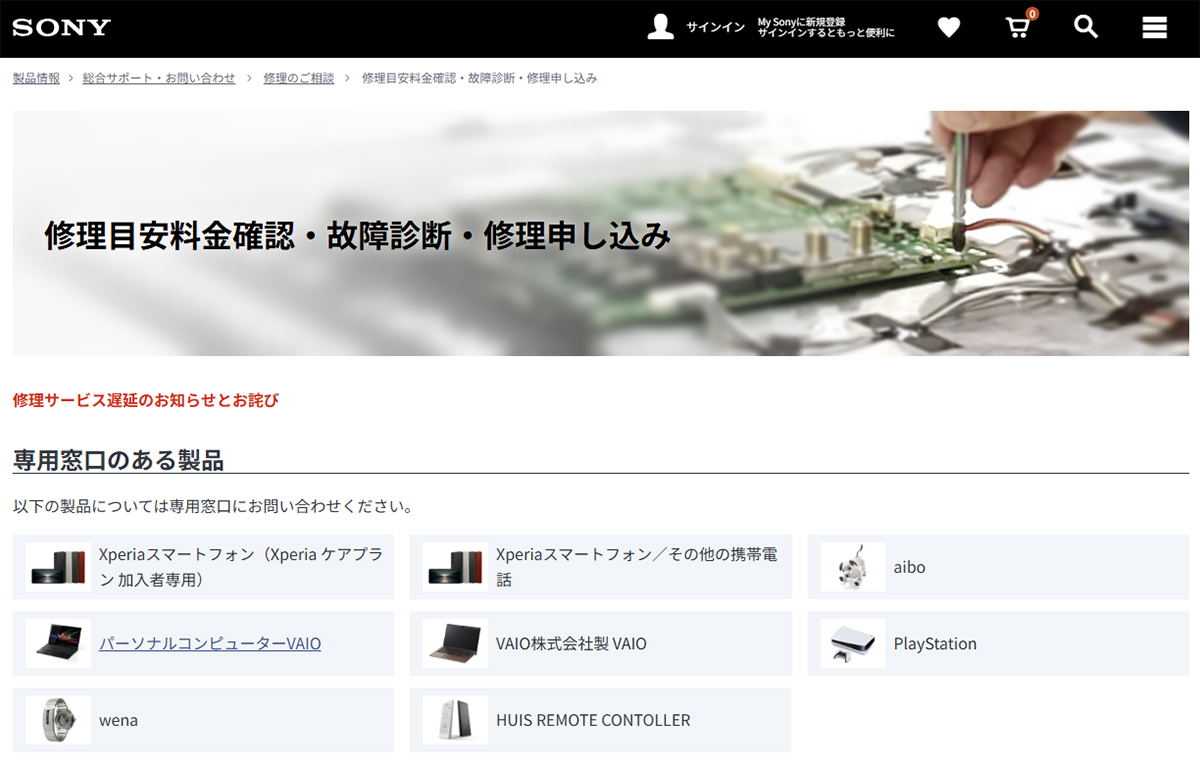This screenshot has width=1200, height=771.
Task: Click the VAIO株式会社製 VAIO laptop thumbnail
Action: click(455, 644)
